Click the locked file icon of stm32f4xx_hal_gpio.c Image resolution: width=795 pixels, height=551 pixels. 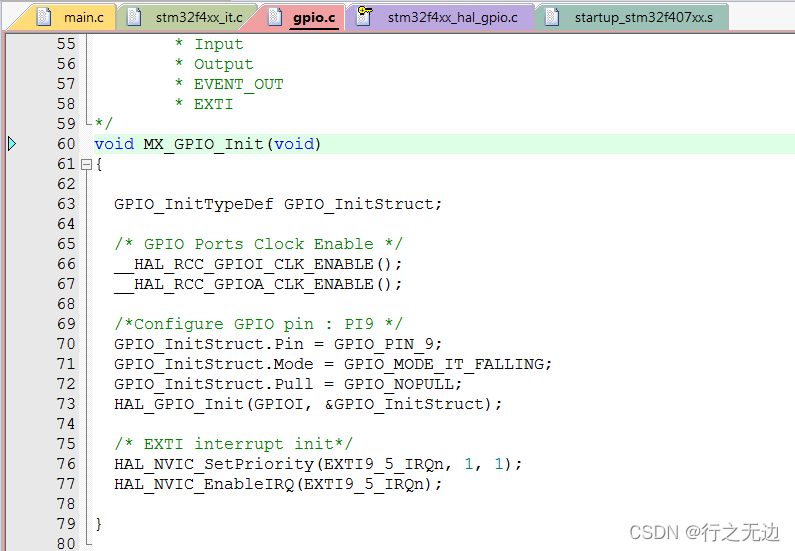tap(364, 16)
